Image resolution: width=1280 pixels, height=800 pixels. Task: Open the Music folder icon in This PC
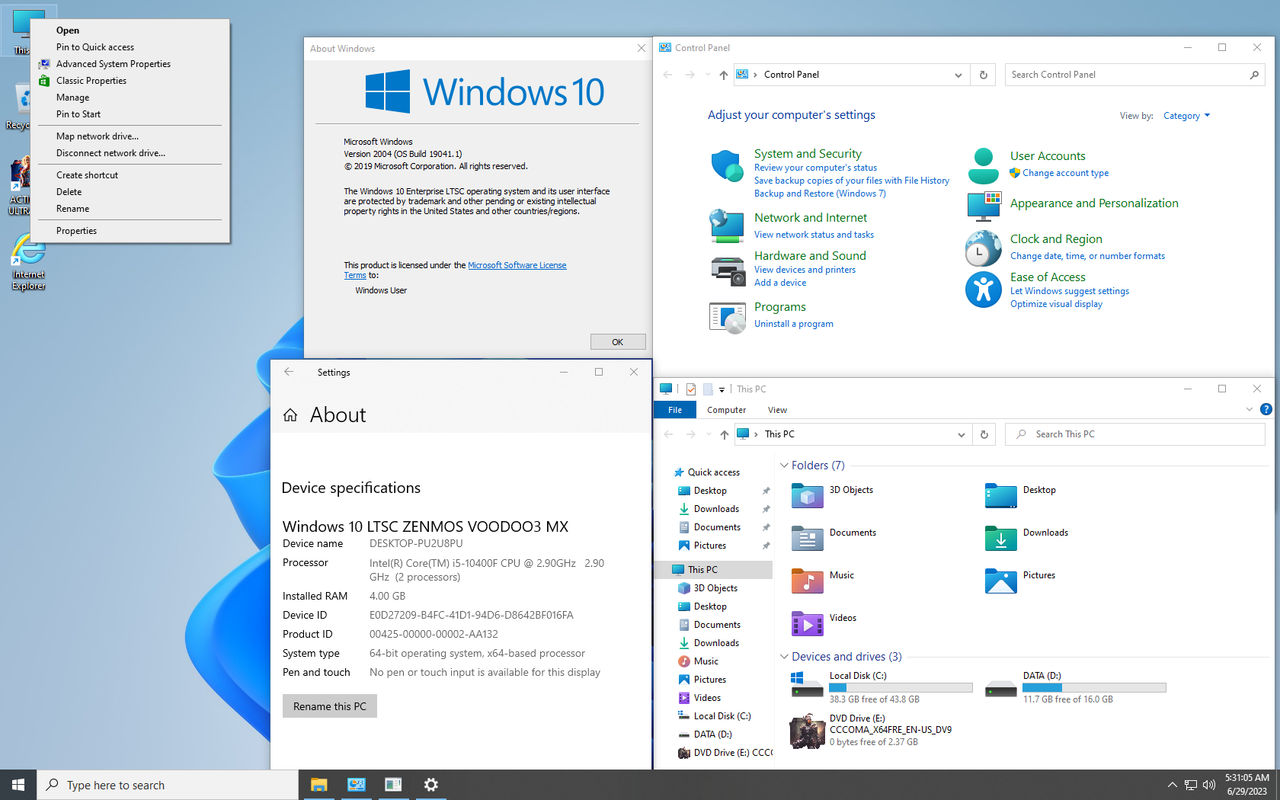click(807, 580)
